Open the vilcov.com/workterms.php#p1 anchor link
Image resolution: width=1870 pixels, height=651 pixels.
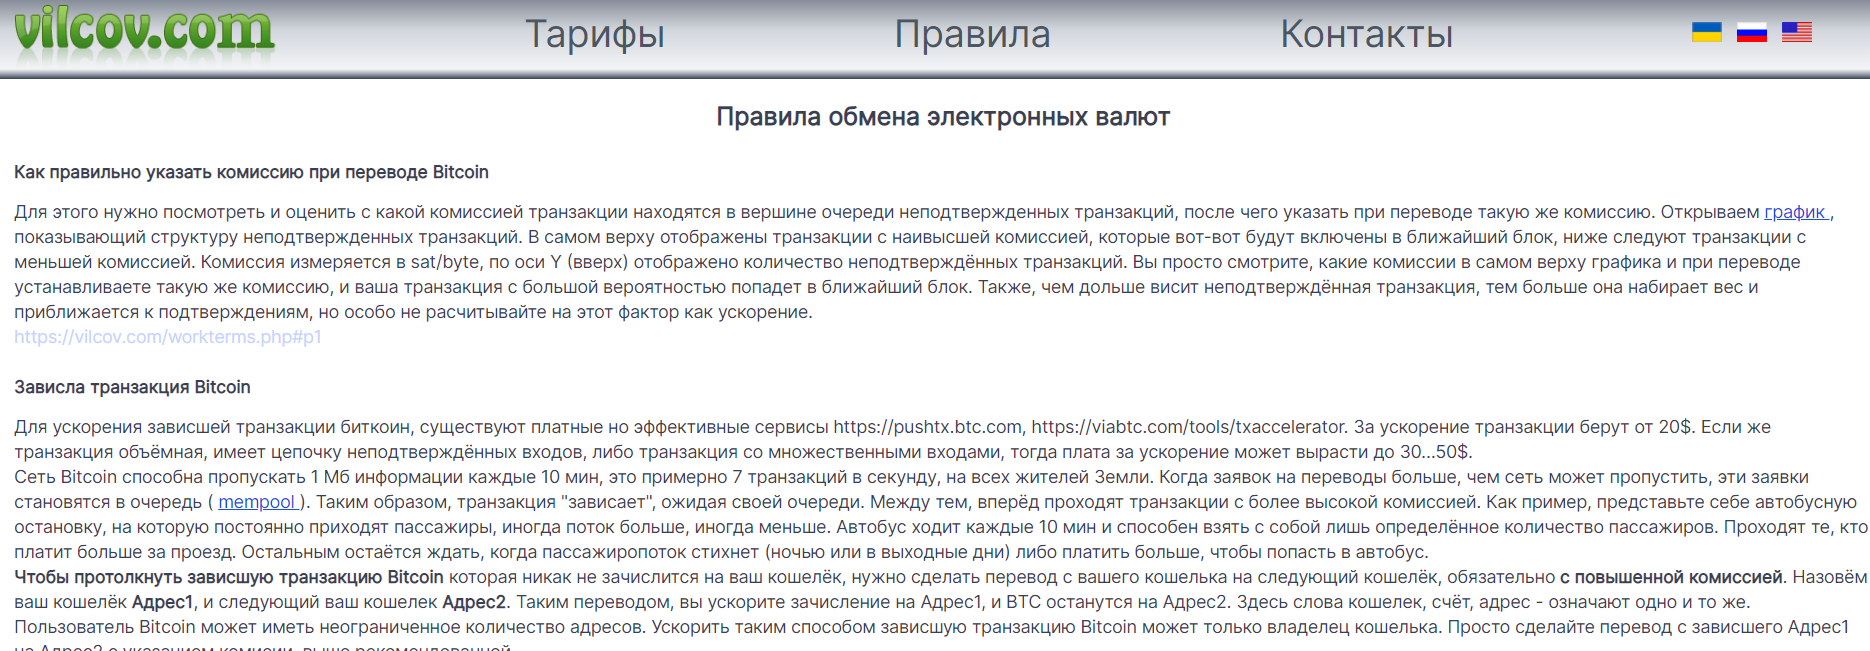click(168, 337)
